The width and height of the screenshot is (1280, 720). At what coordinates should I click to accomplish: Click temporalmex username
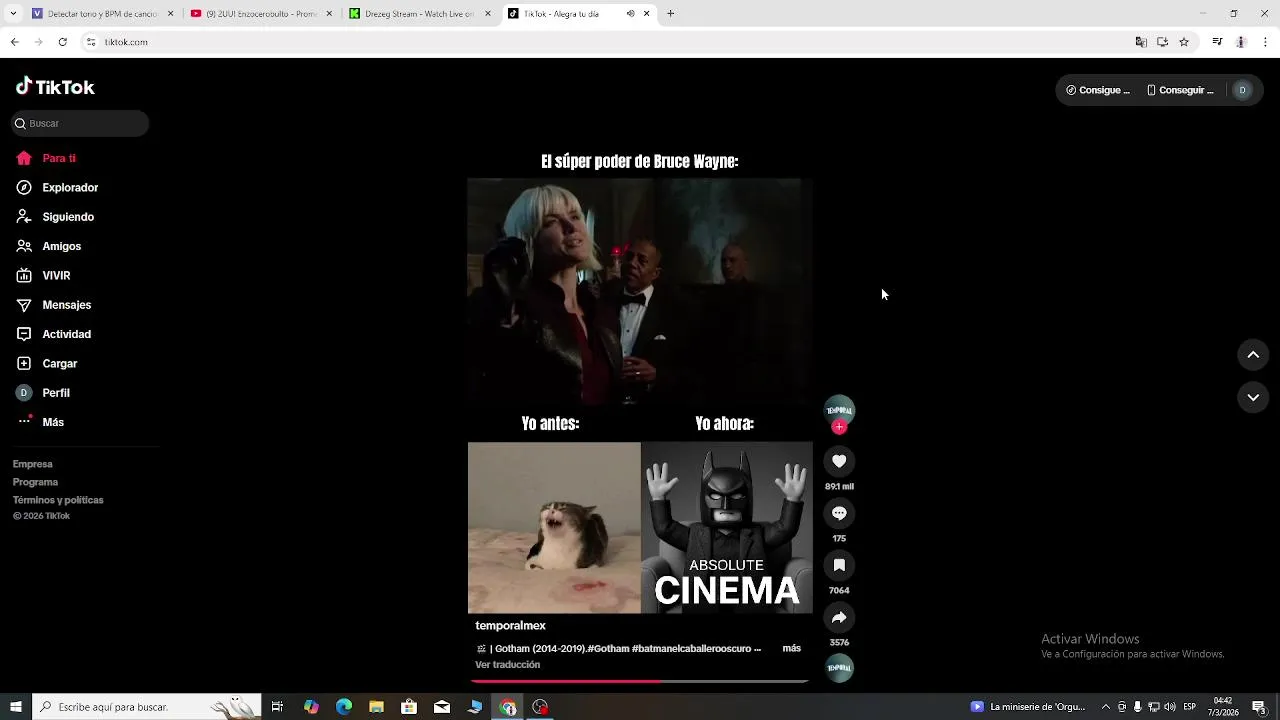coord(510,626)
